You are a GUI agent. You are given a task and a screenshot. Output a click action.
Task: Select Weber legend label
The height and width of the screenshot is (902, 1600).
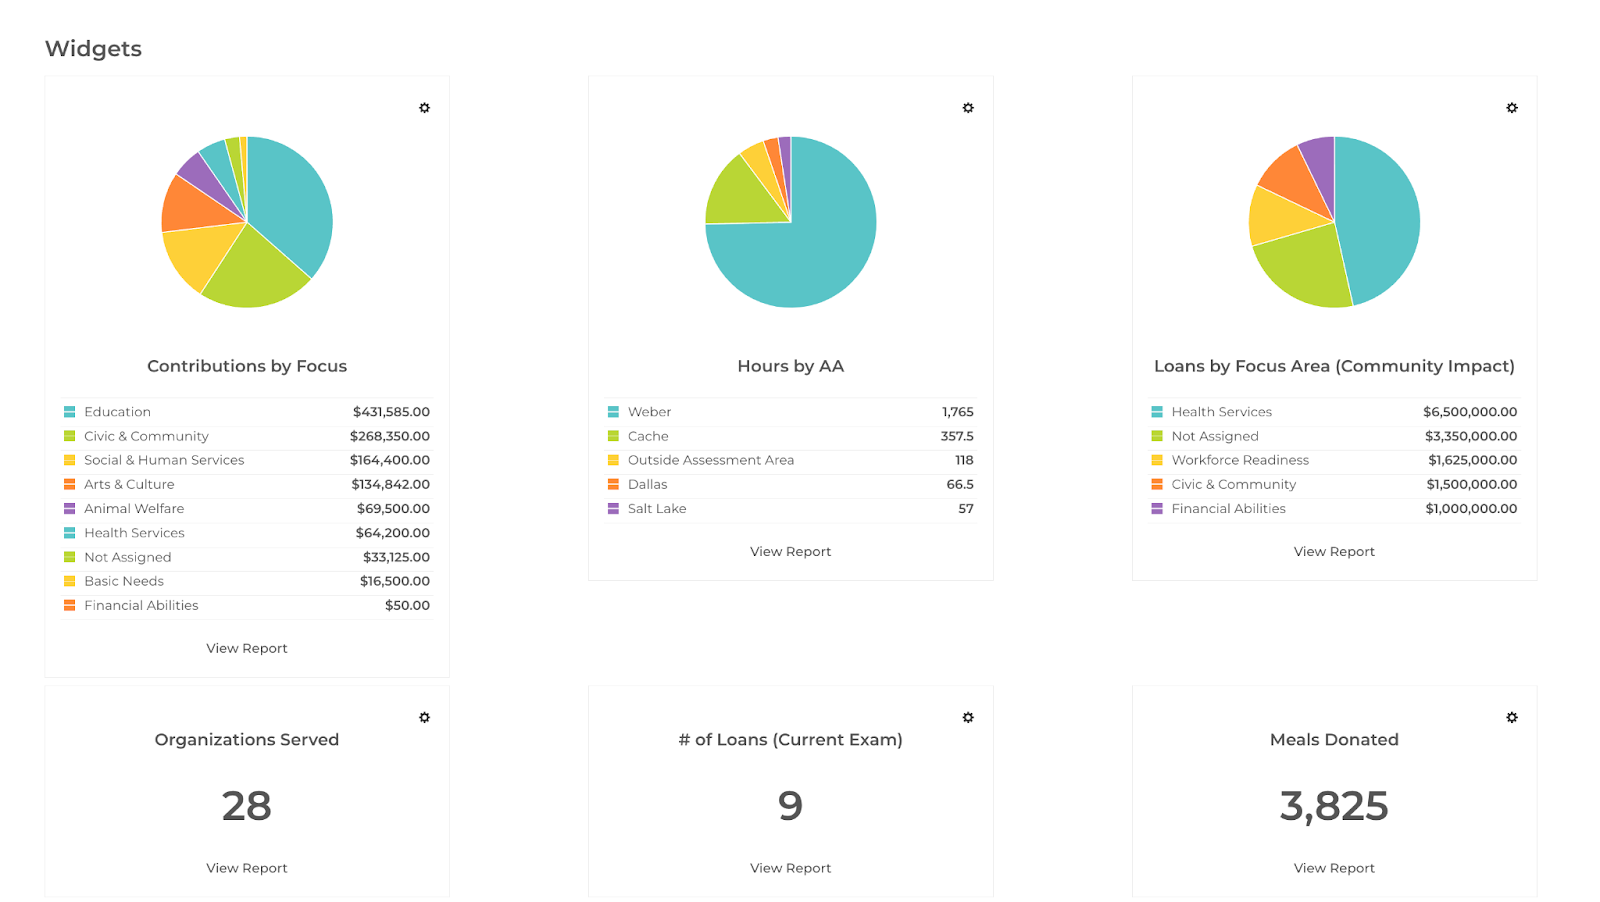[649, 412]
